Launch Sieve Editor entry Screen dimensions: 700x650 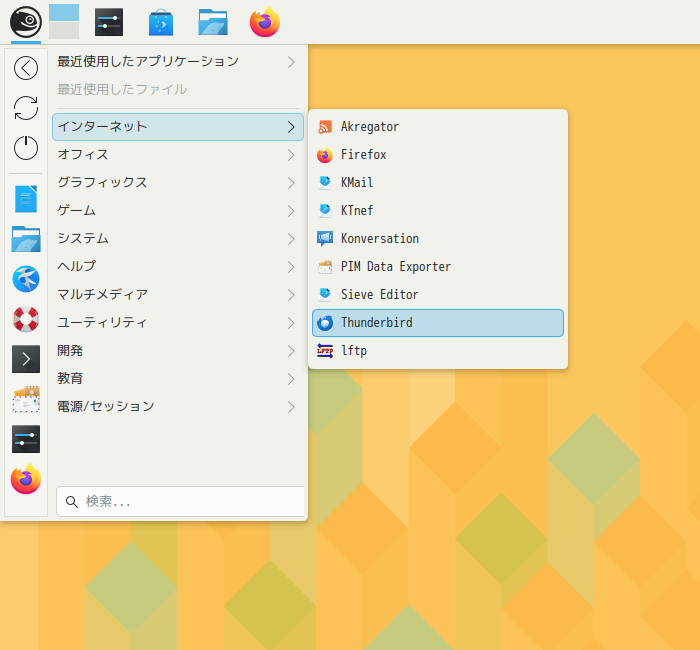tap(438, 295)
